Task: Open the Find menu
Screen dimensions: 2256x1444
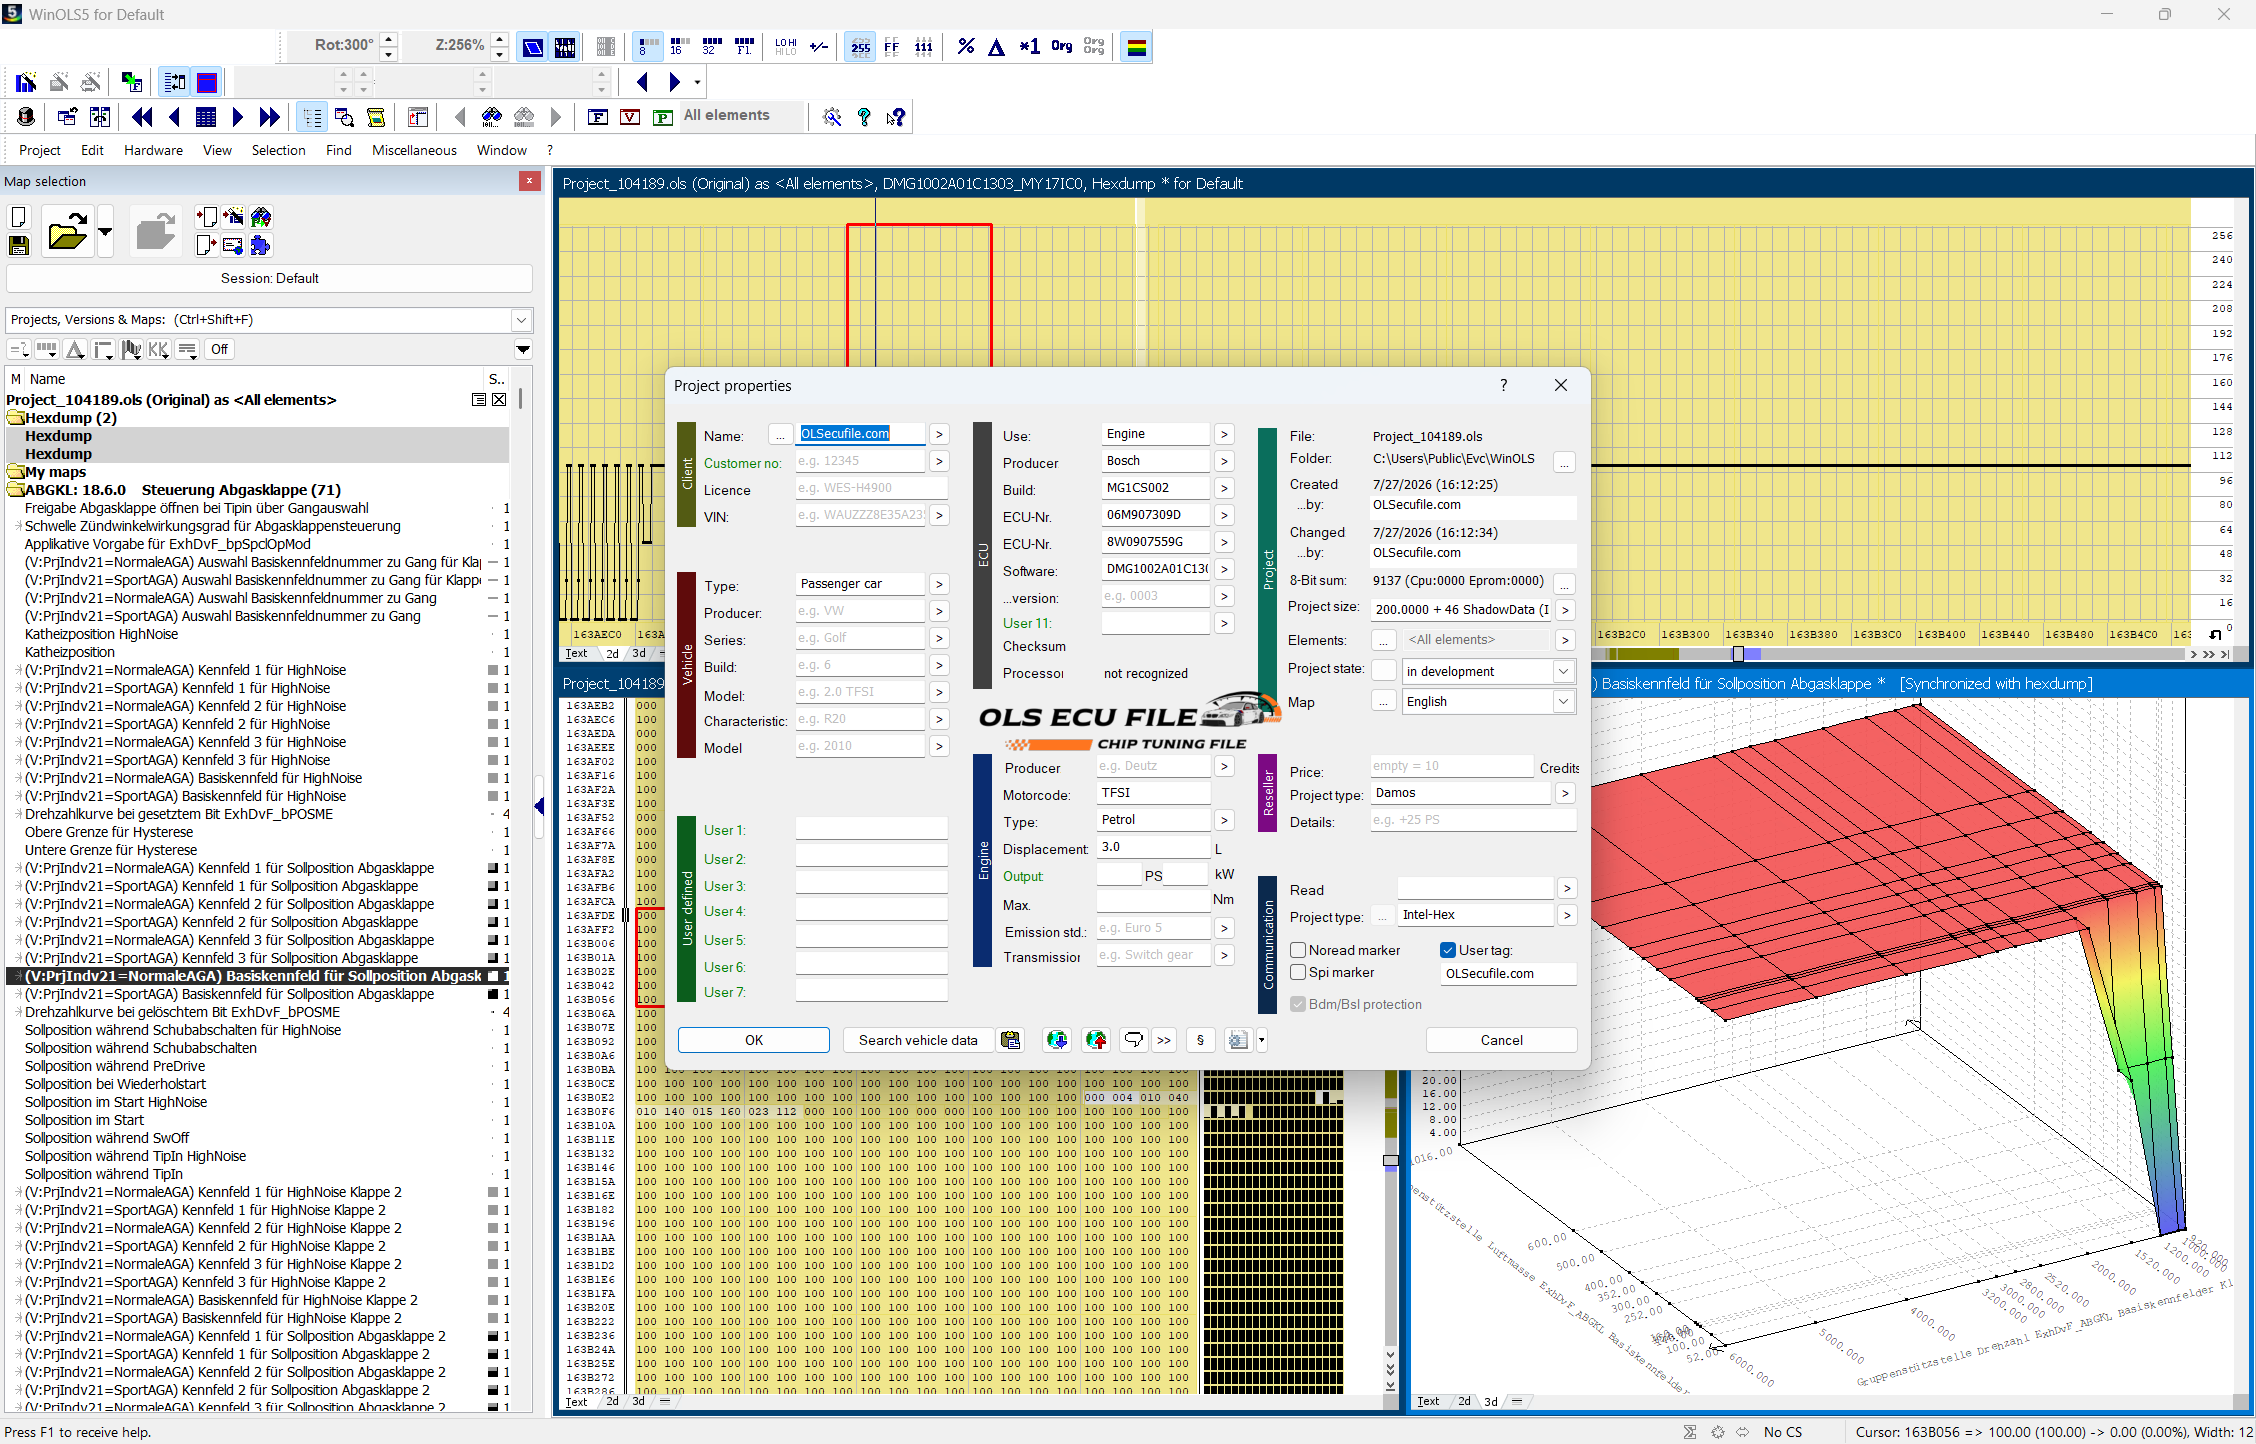Action: 338,150
